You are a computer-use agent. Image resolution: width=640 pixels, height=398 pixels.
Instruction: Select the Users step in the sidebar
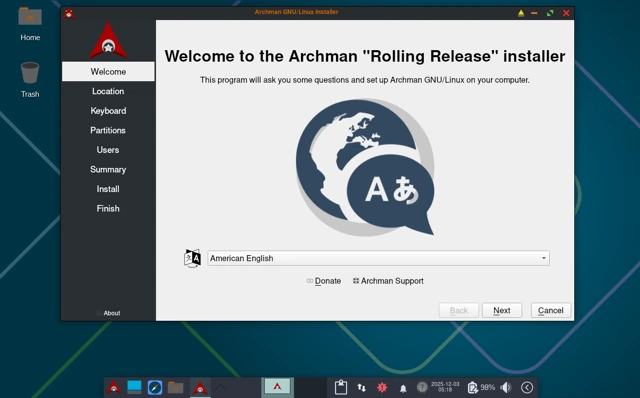(108, 150)
